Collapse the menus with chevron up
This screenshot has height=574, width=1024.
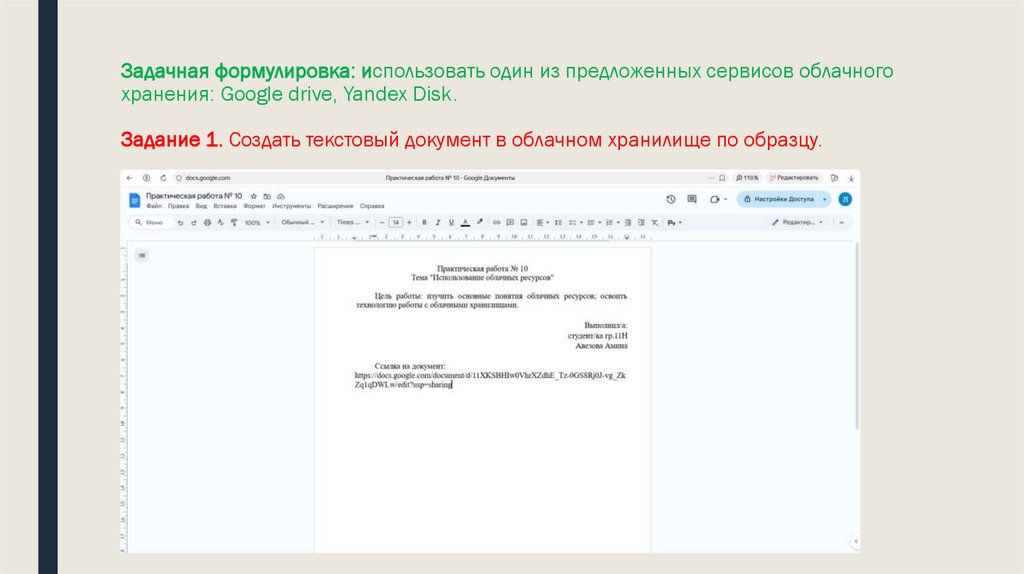click(841, 223)
